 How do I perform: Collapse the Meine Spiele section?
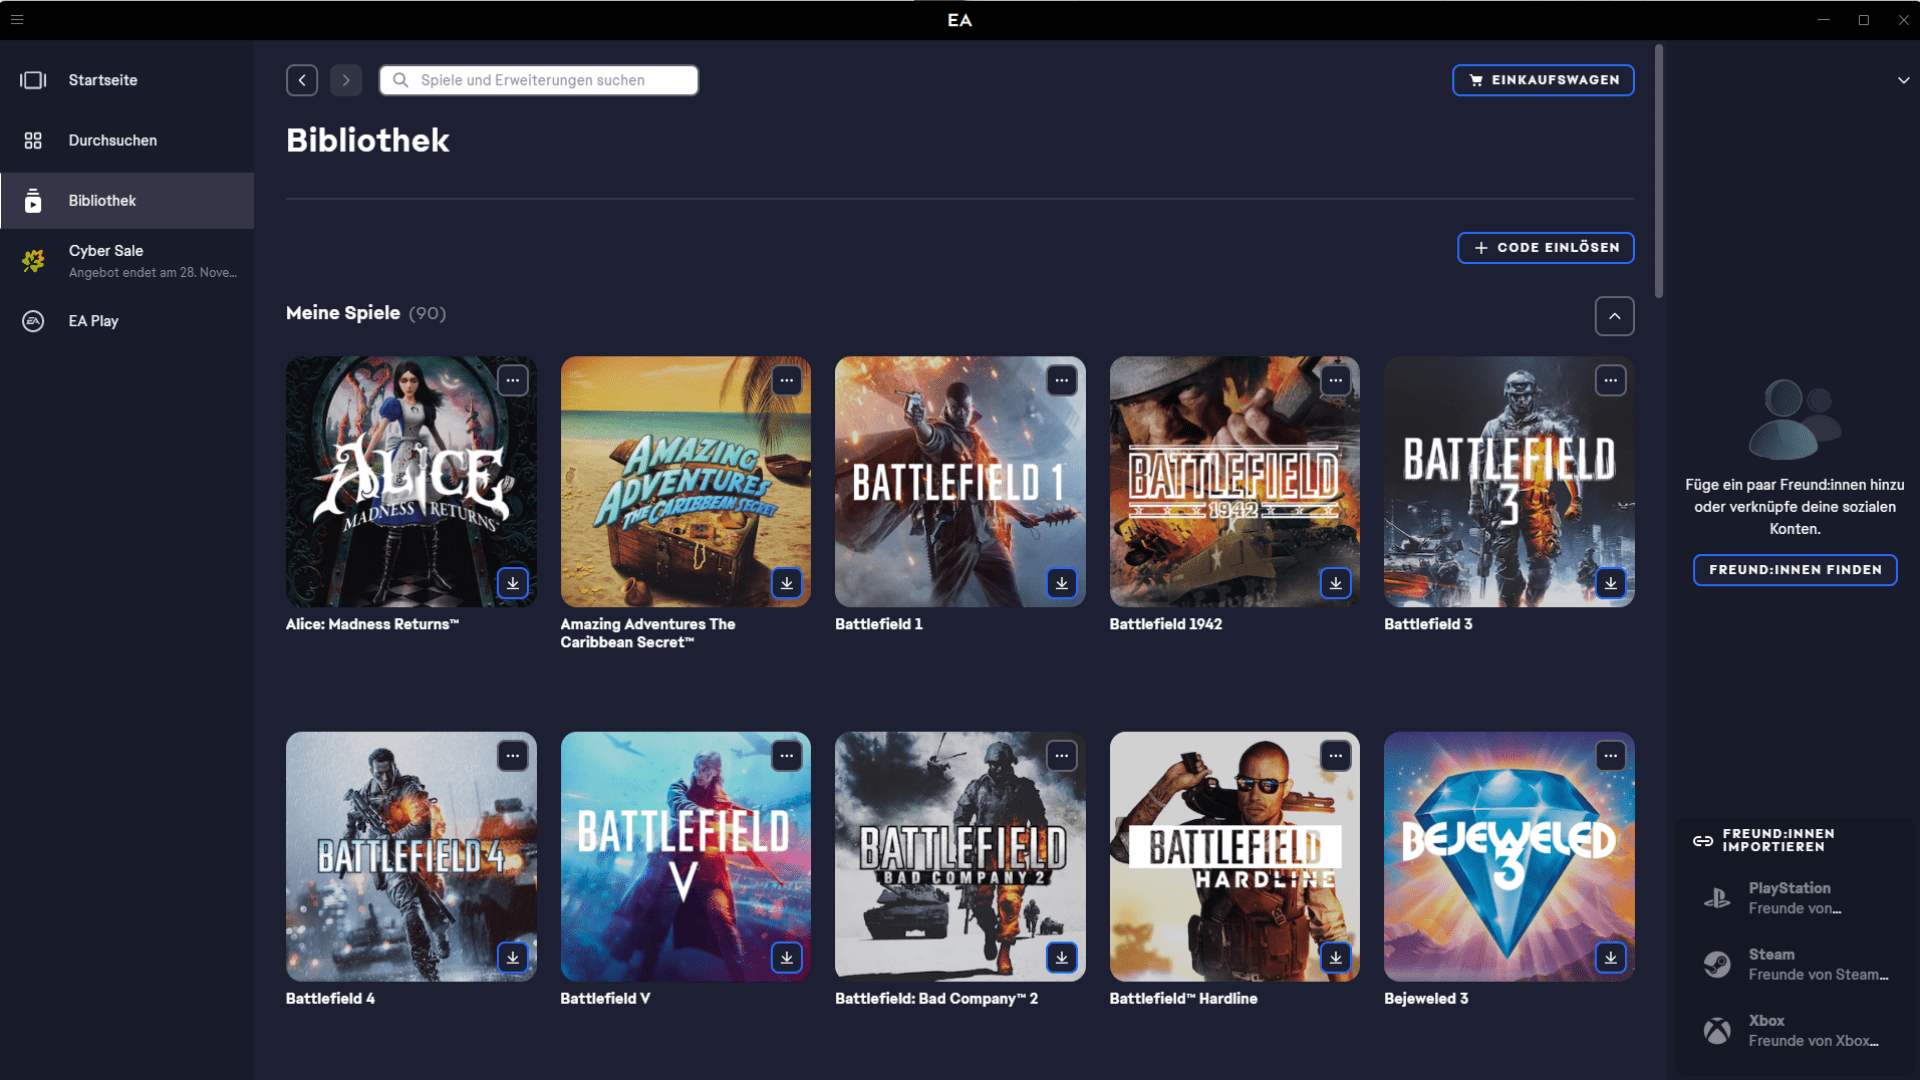1614,316
